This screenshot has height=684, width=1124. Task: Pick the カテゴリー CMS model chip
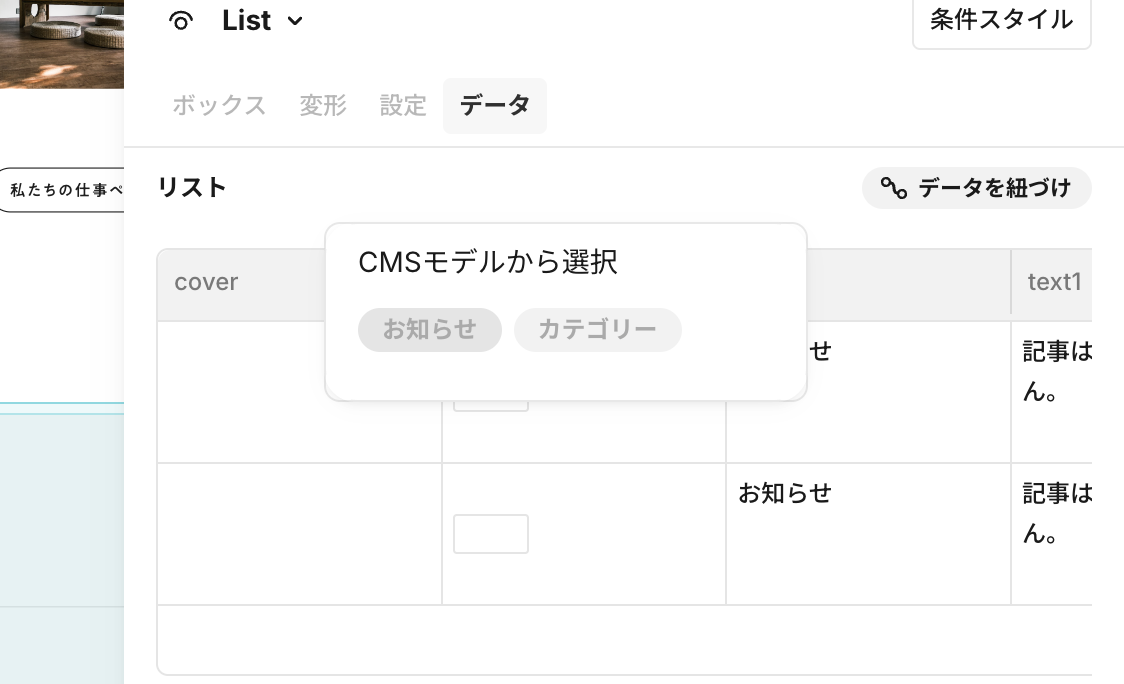coord(597,330)
